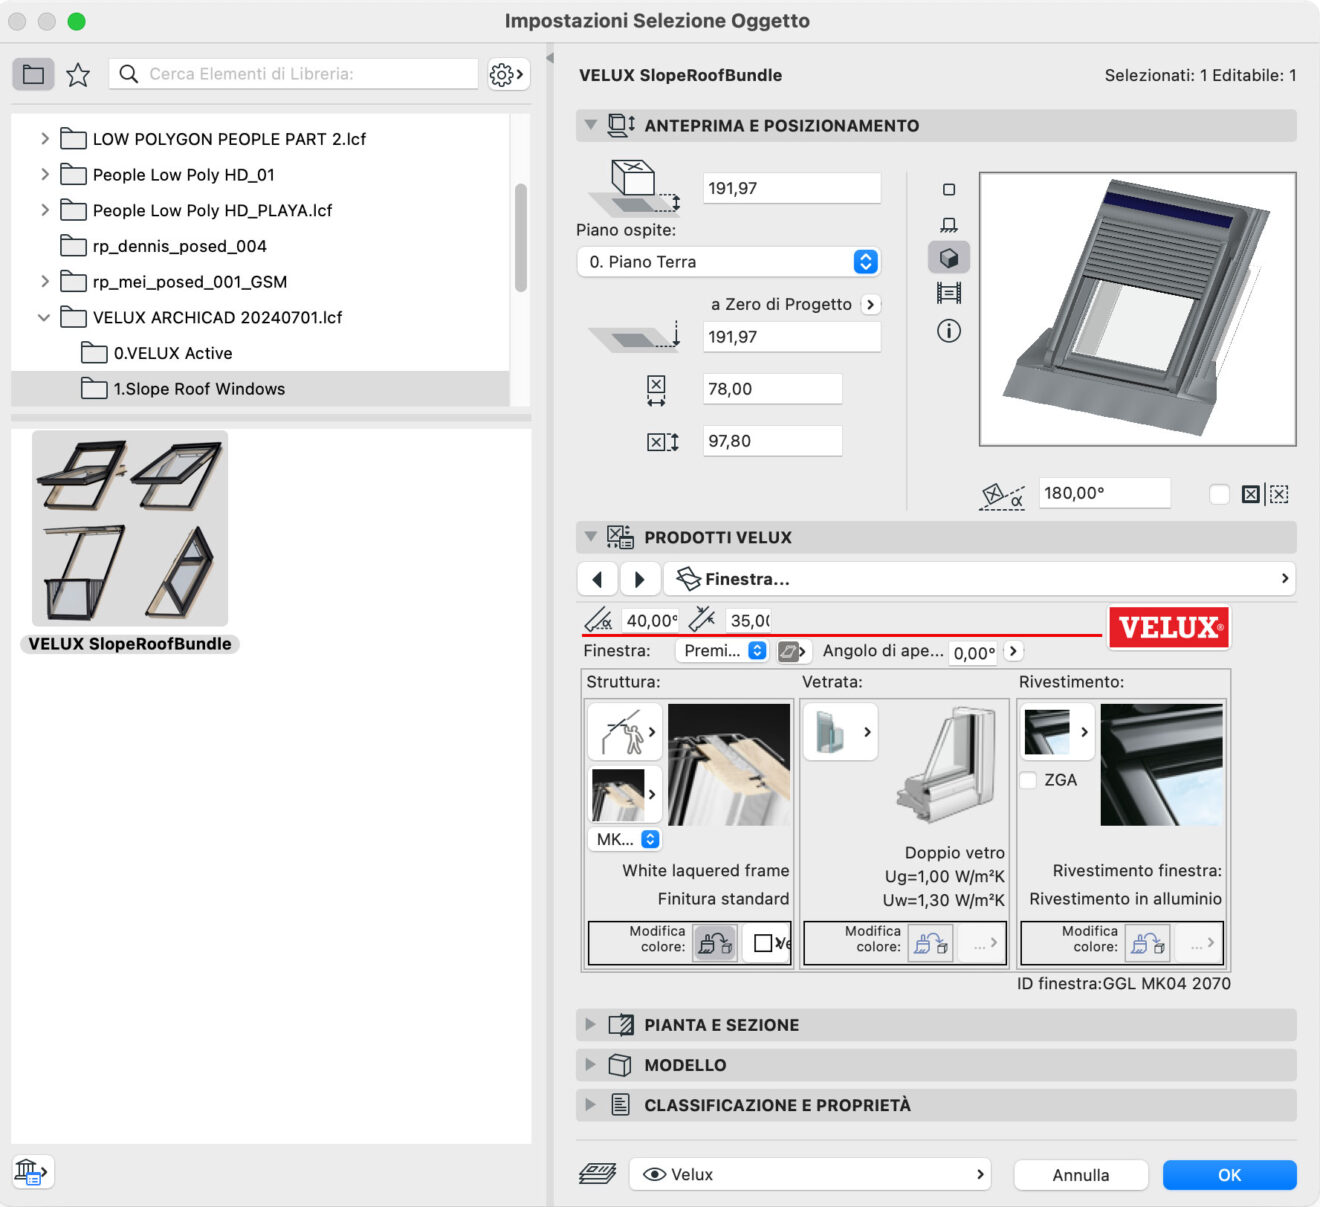Open the Angolo di apertura arrow button
This screenshot has height=1207, width=1320.
tap(1013, 651)
